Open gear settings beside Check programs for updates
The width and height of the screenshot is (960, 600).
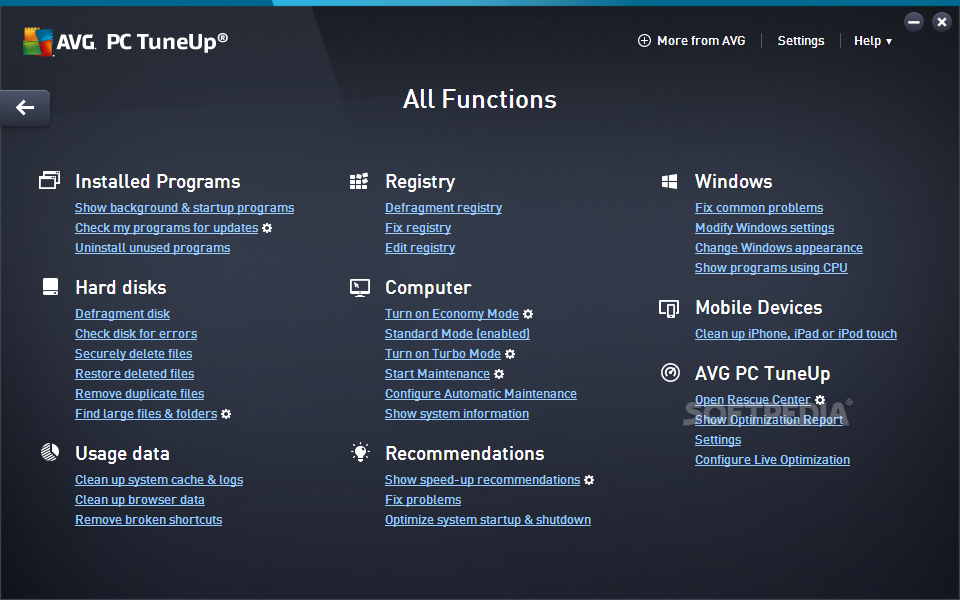pos(267,228)
